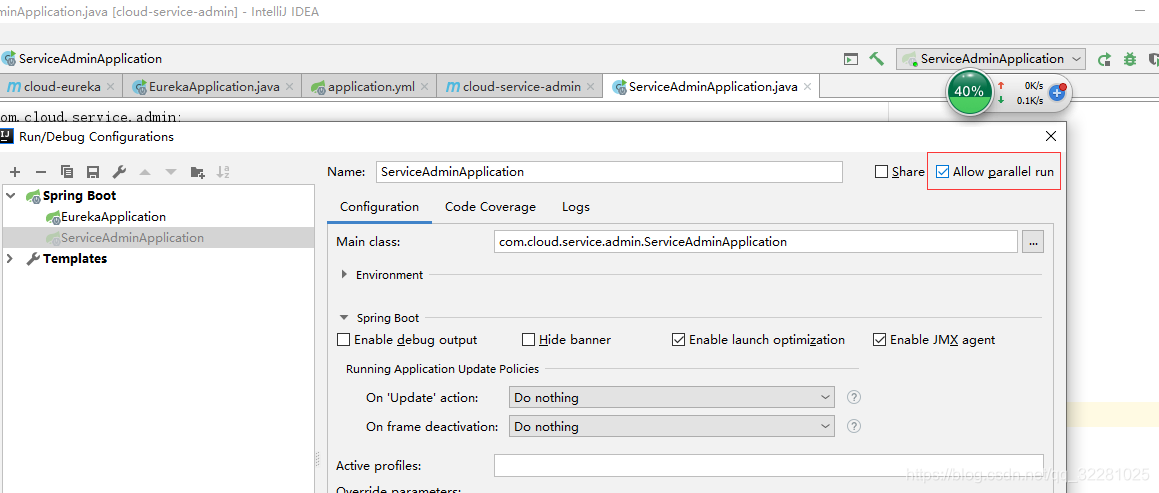Viewport: 1159px width, 493px height.
Task: Click the Main class text field
Action: tap(756, 242)
